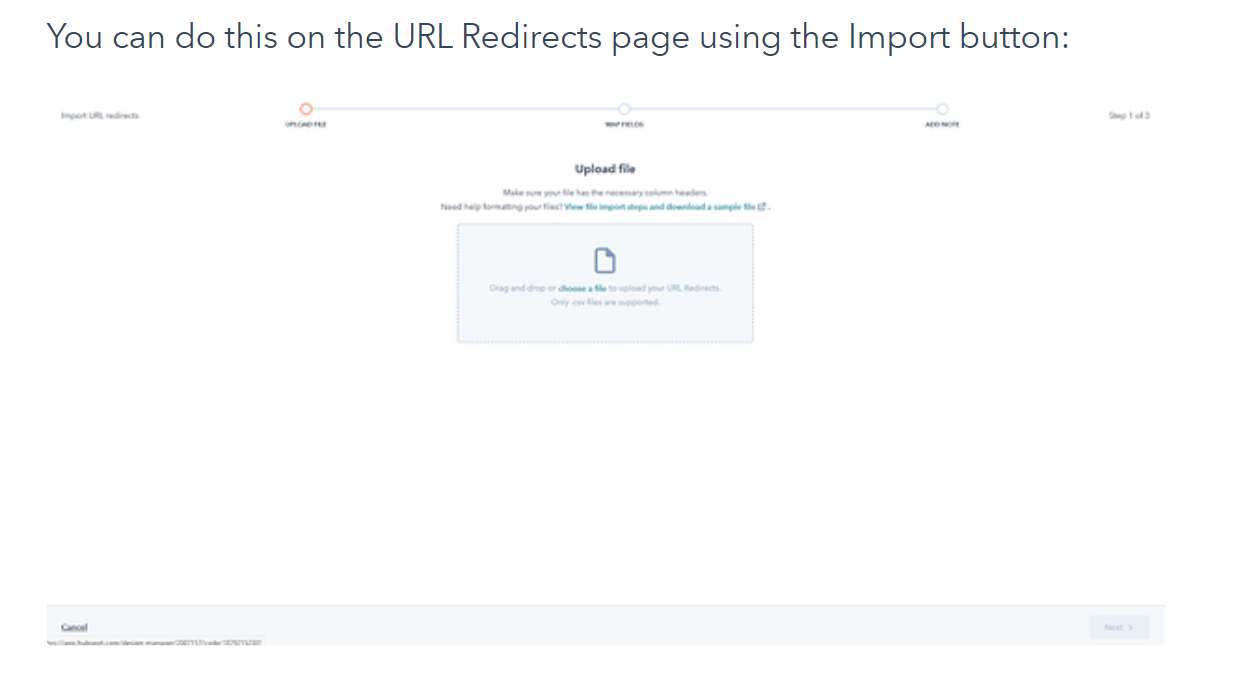
Task: Open 'View file import steps' sample file link
Action: coord(660,207)
